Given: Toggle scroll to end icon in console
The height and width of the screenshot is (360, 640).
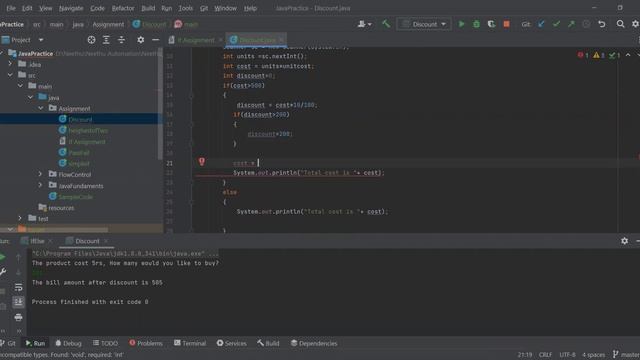Looking at the screenshot, I should click(18, 302).
